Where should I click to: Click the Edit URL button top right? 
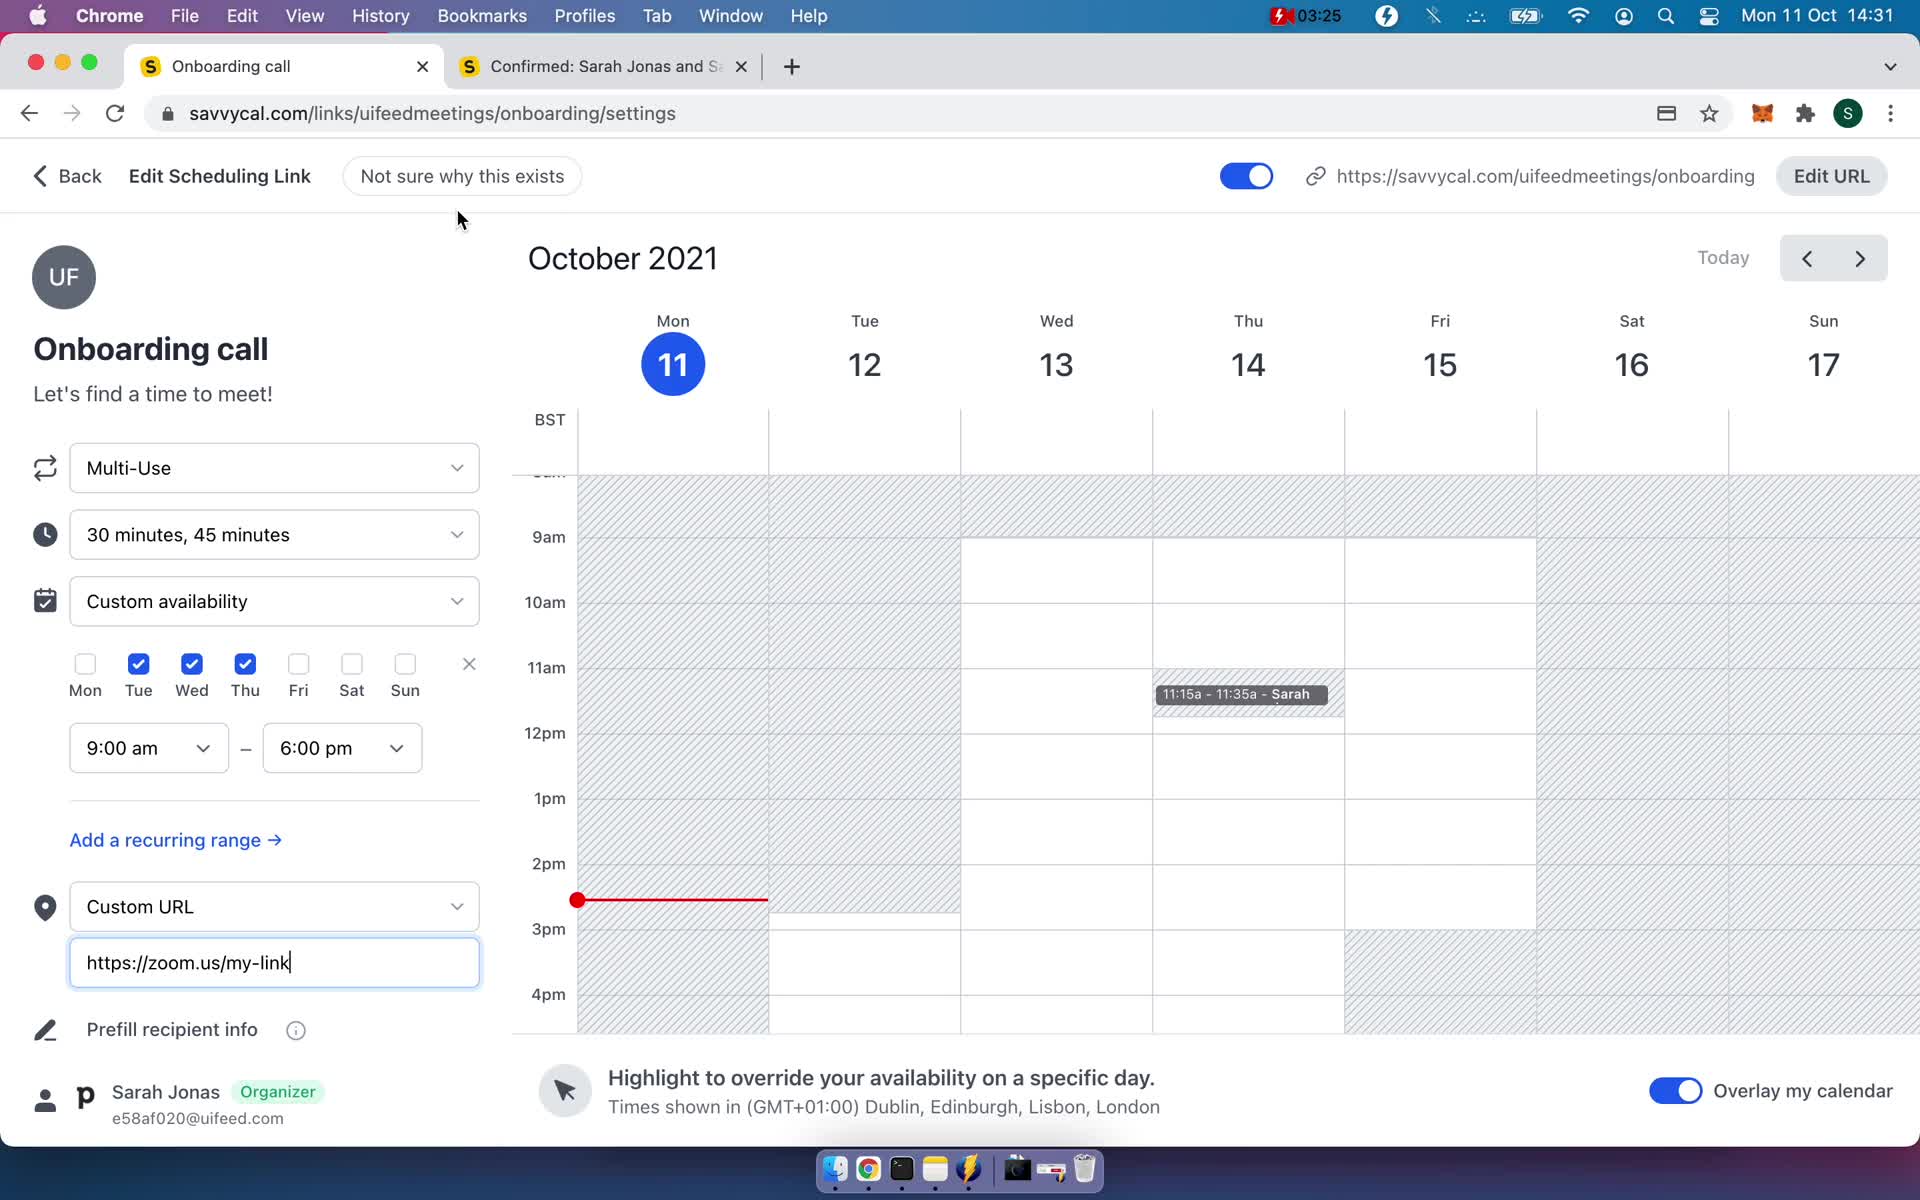tap(1833, 176)
